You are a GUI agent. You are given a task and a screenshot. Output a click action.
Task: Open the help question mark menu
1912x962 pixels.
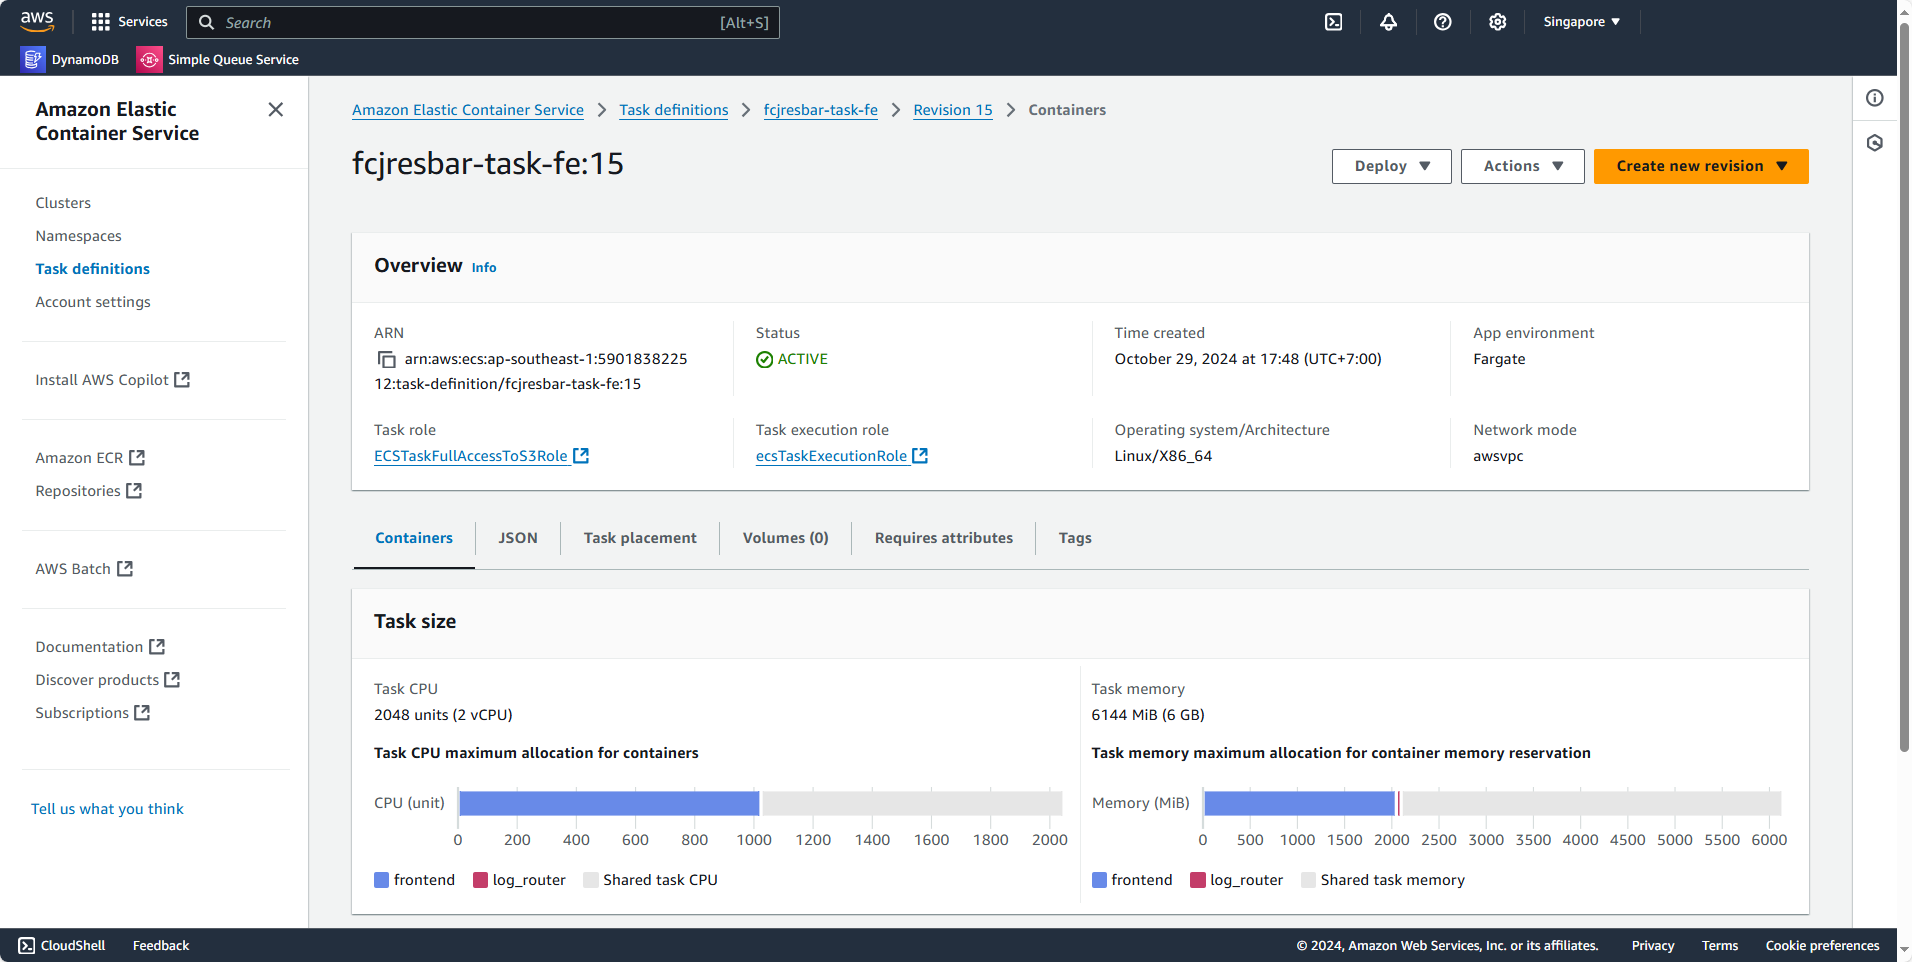point(1442,22)
